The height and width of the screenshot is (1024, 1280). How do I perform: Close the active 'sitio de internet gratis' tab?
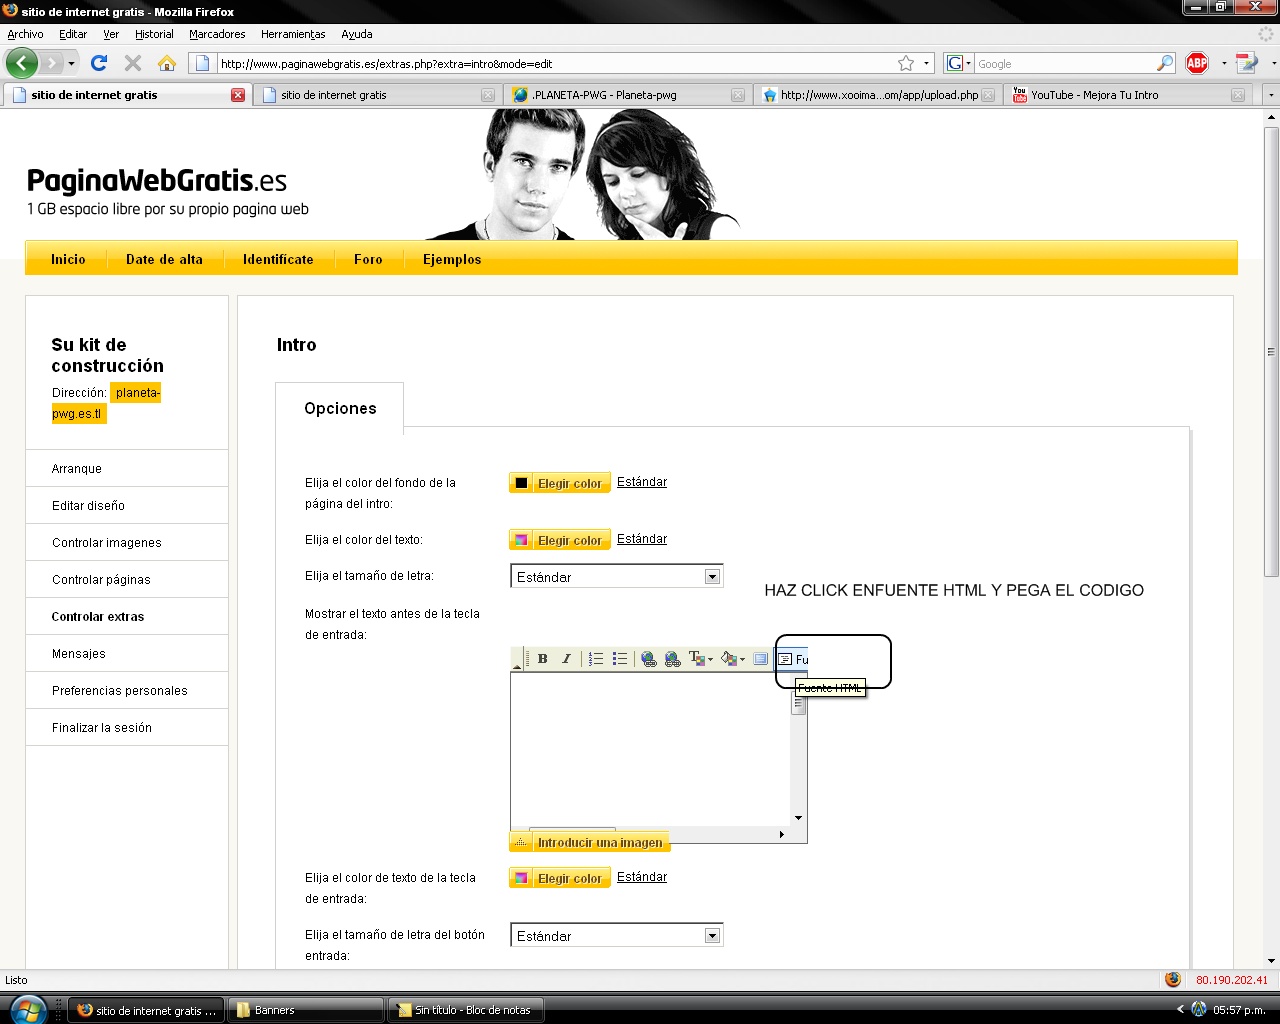coord(238,95)
